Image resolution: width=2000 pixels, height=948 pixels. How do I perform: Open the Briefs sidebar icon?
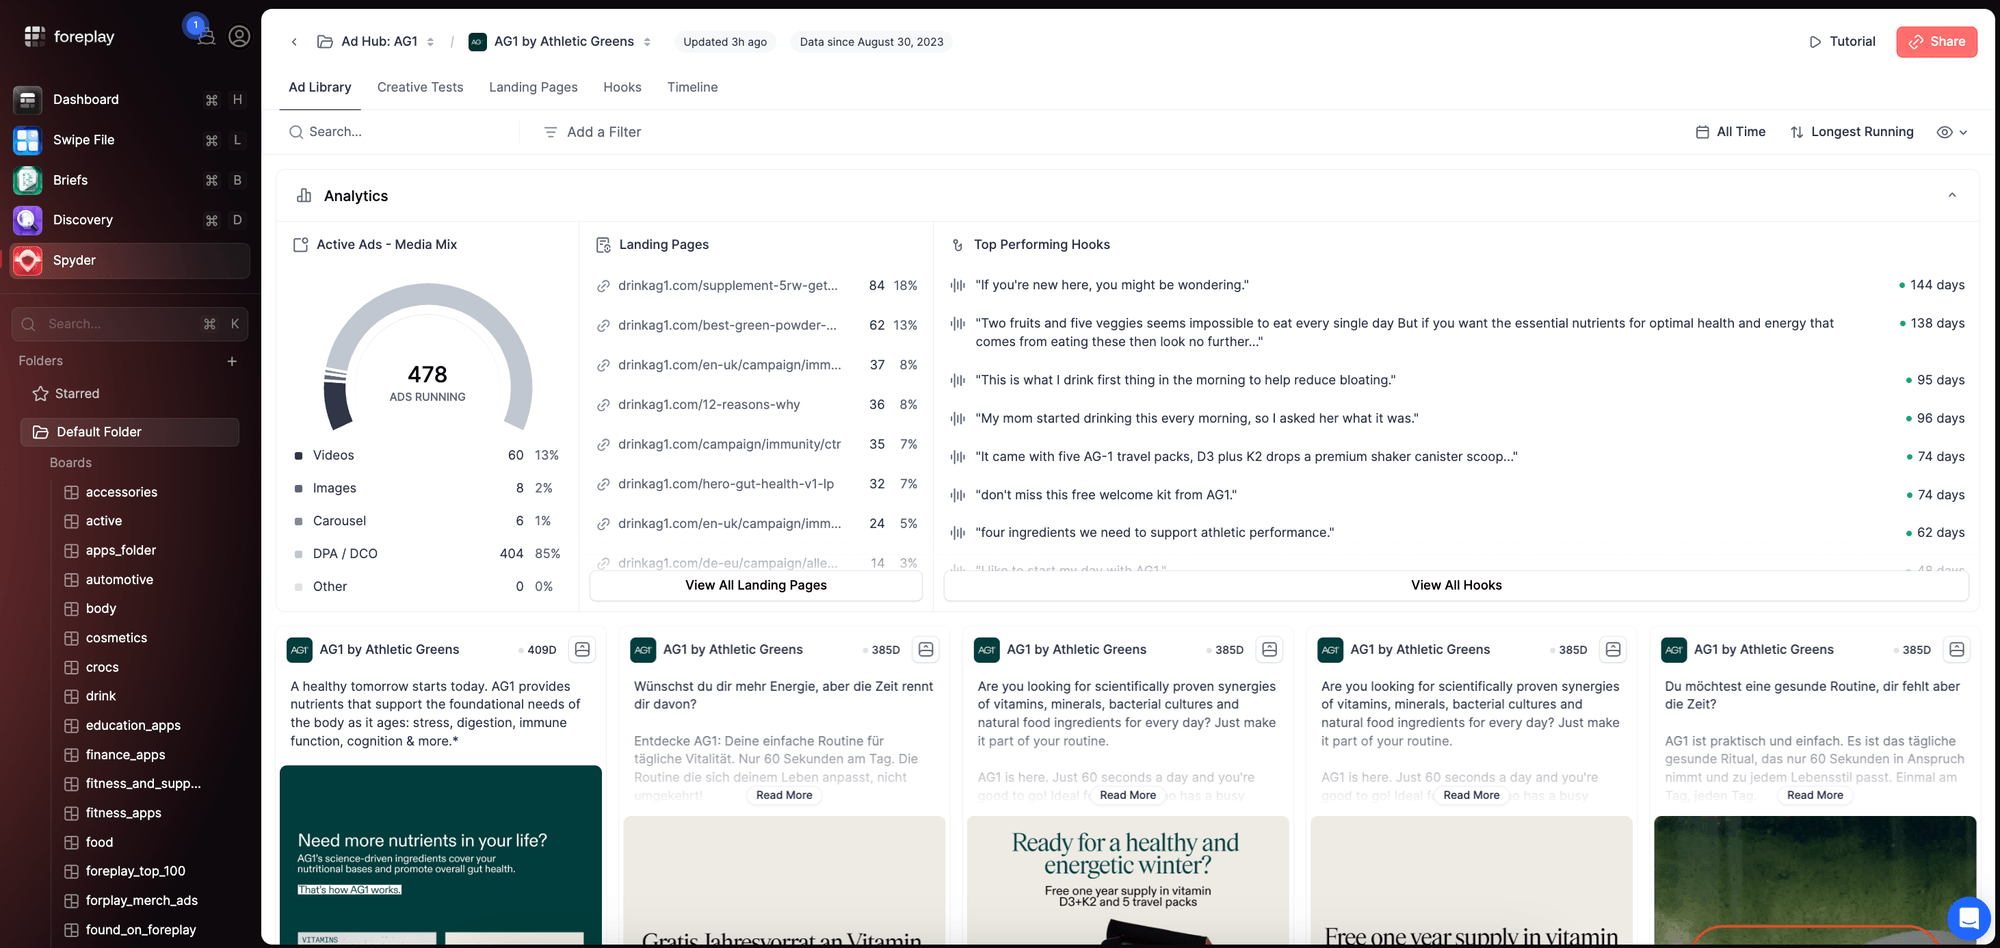(28, 180)
